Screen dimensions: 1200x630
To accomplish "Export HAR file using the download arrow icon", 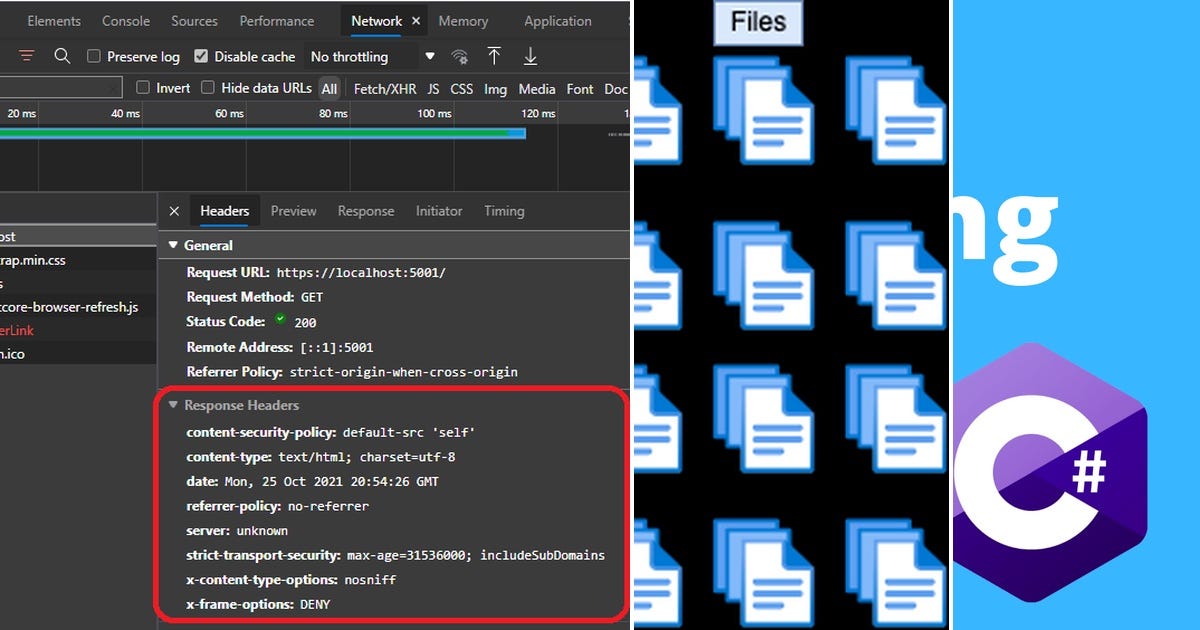I will [531, 56].
